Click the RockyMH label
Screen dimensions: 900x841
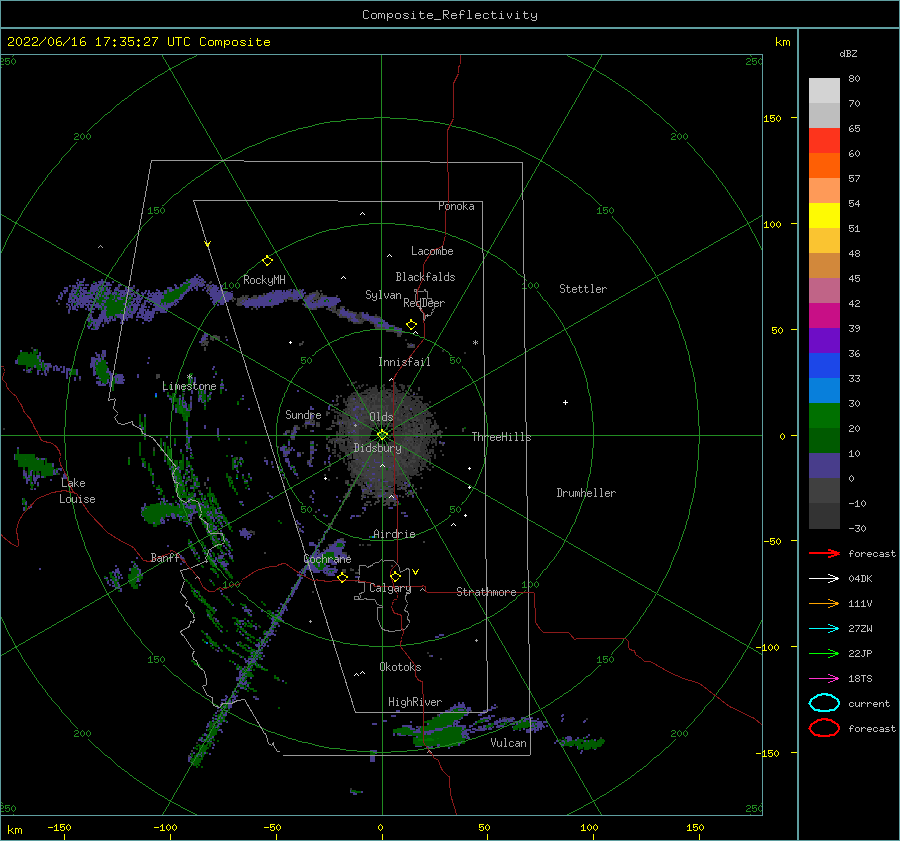(x=264, y=280)
